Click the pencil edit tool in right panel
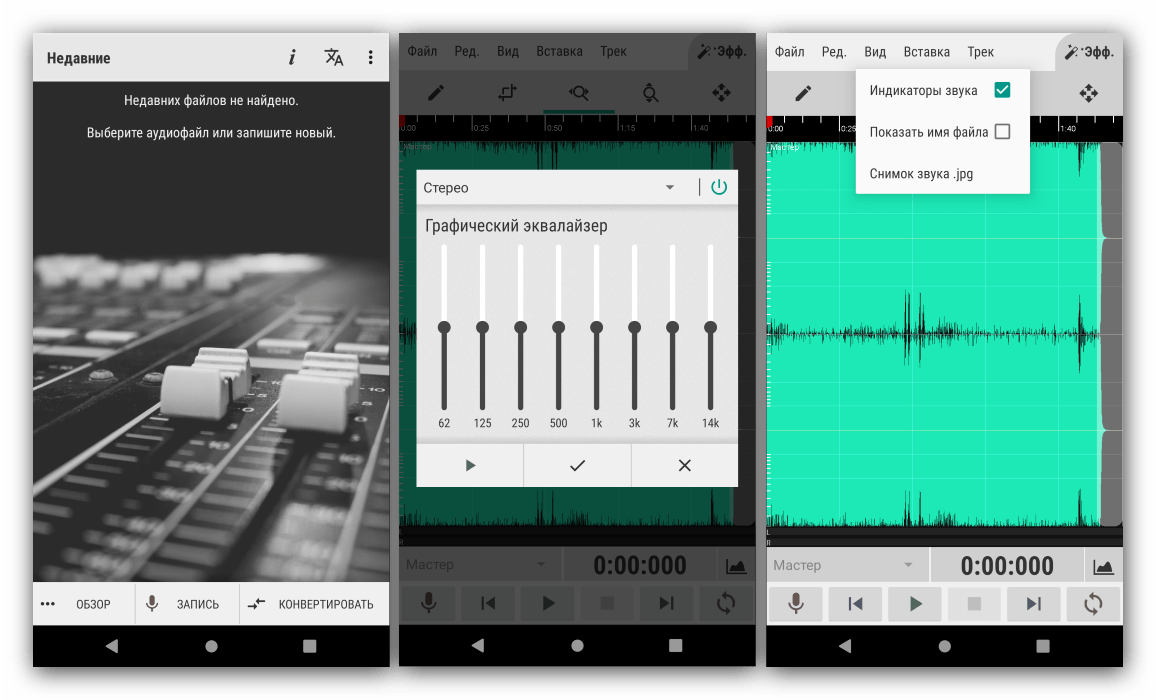1156x700 pixels. coord(803,94)
